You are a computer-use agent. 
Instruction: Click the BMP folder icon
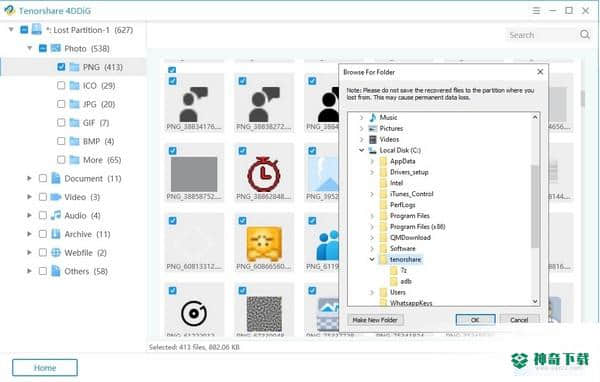74,141
